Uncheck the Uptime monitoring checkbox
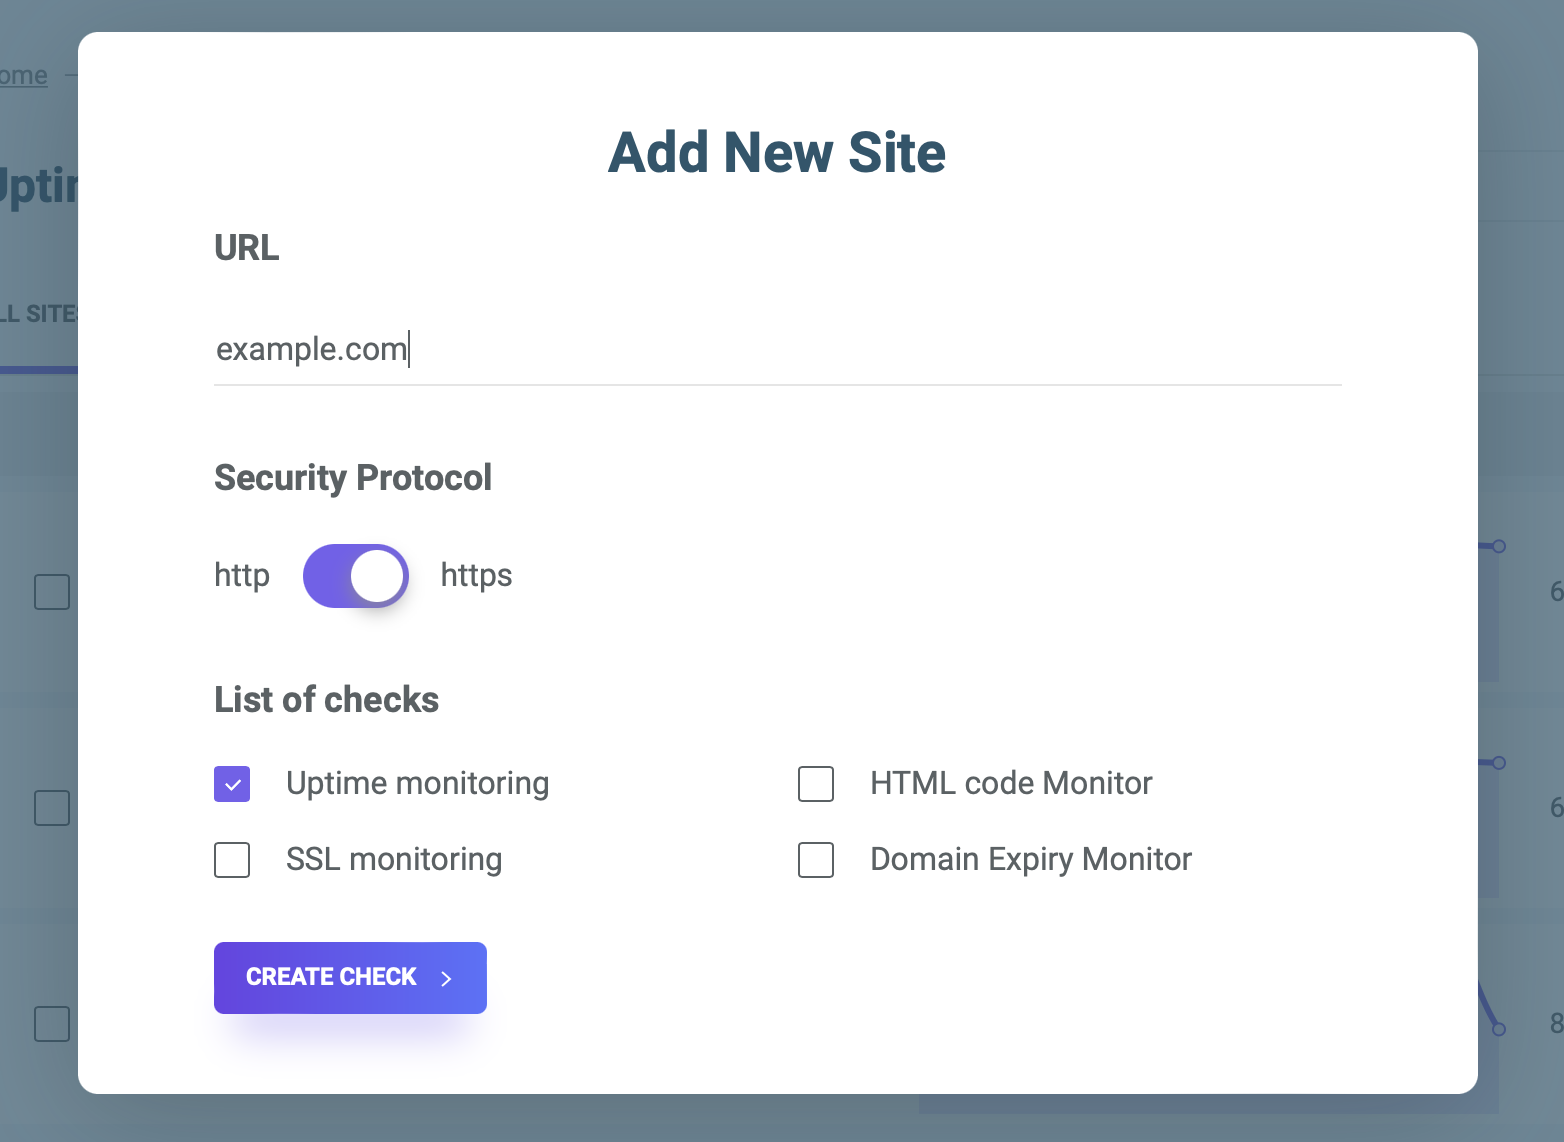This screenshot has height=1142, width=1564. point(232,784)
